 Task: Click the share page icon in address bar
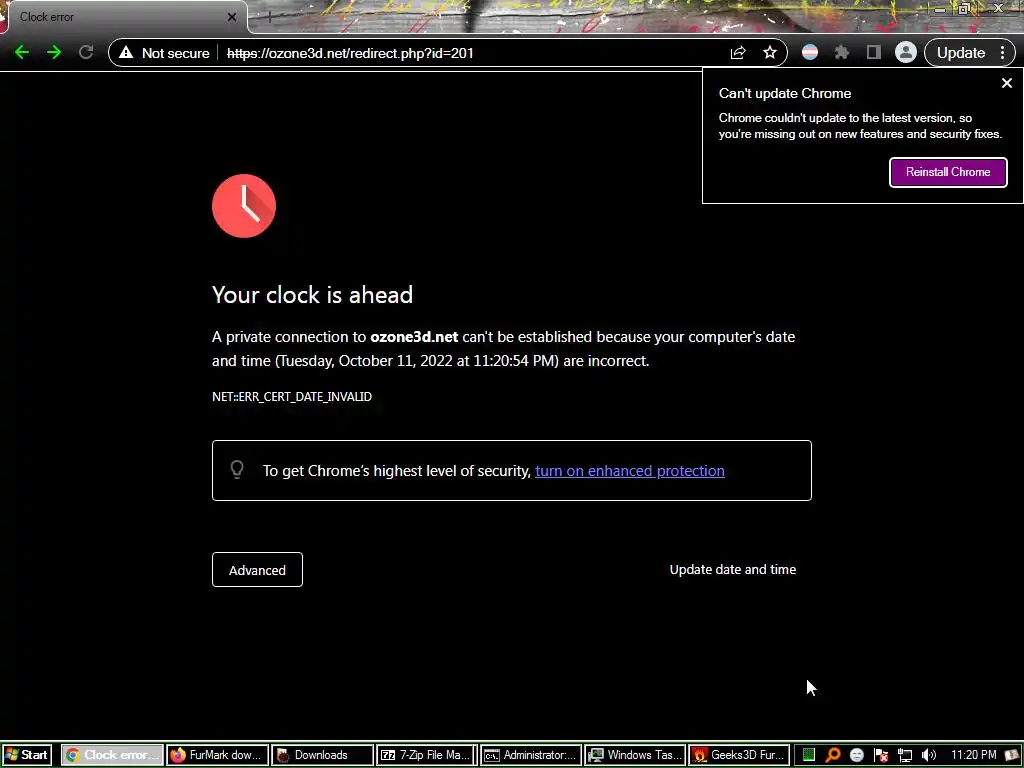pyautogui.click(x=738, y=53)
